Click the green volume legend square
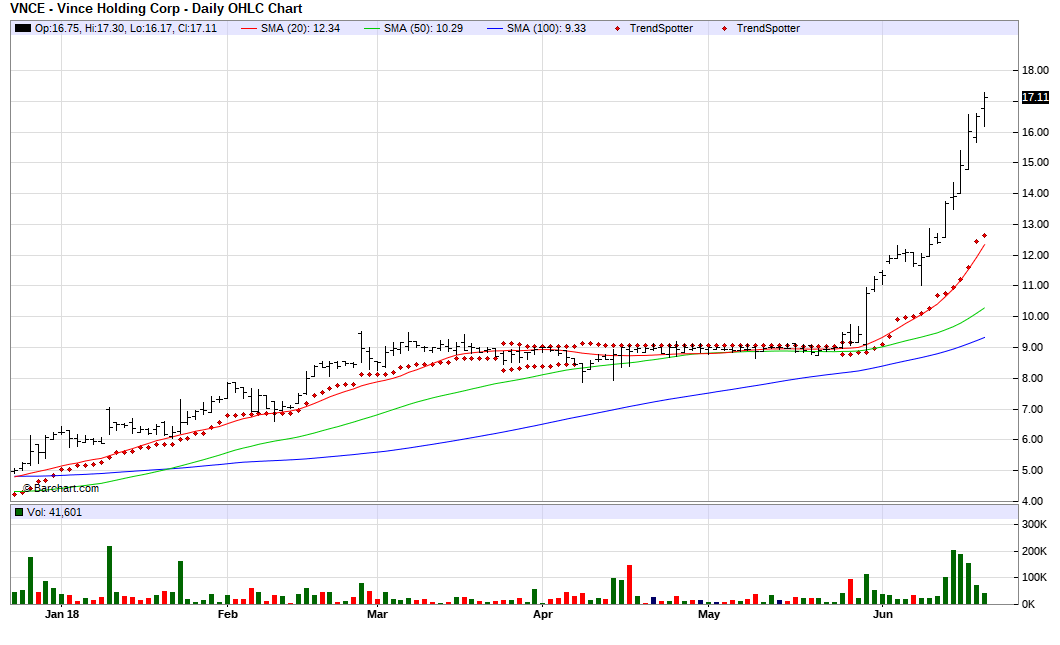 18,512
